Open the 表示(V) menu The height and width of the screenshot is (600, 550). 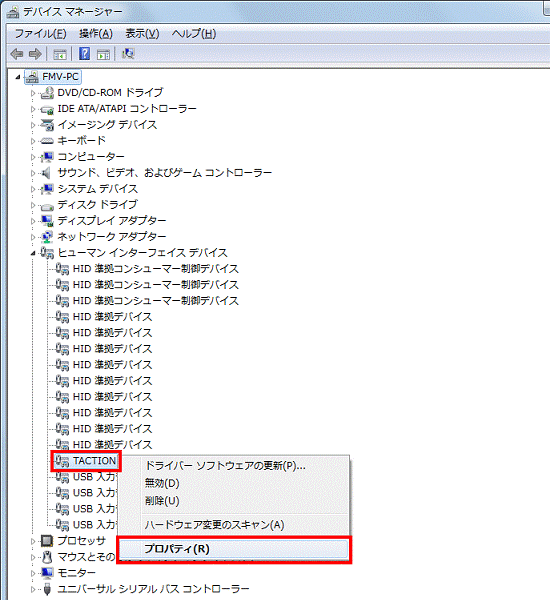tap(142, 34)
